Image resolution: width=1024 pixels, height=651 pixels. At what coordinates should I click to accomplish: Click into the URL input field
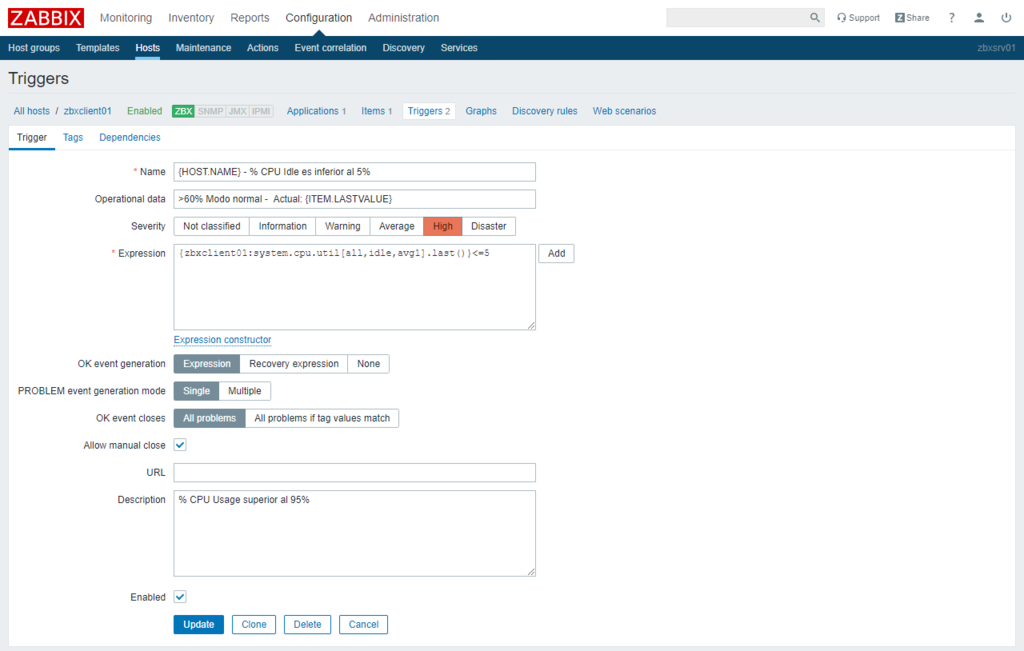click(x=354, y=472)
